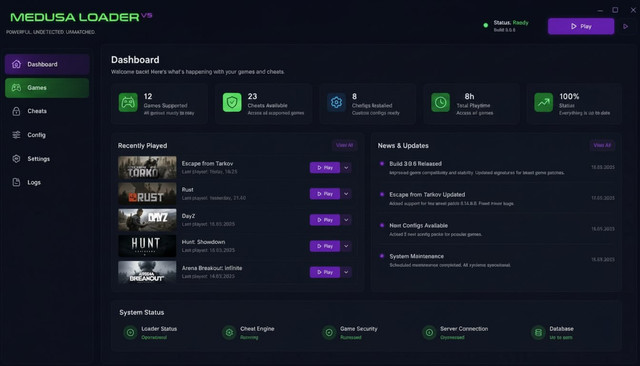Click the Arena Breakout thumbnail
Image resolution: width=640 pixels, height=366 pixels.
click(x=147, y=272)
